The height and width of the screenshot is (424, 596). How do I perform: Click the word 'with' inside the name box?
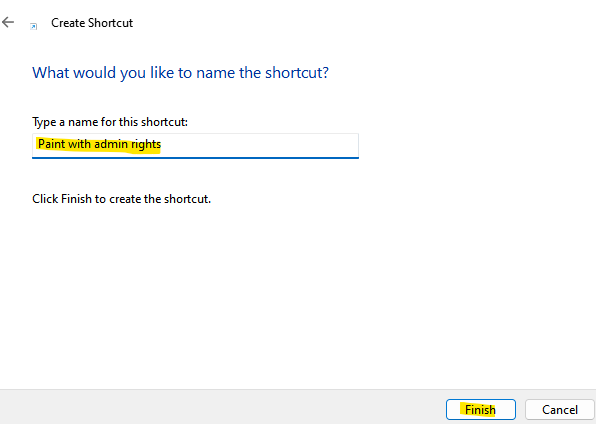(x=79, y=144)
